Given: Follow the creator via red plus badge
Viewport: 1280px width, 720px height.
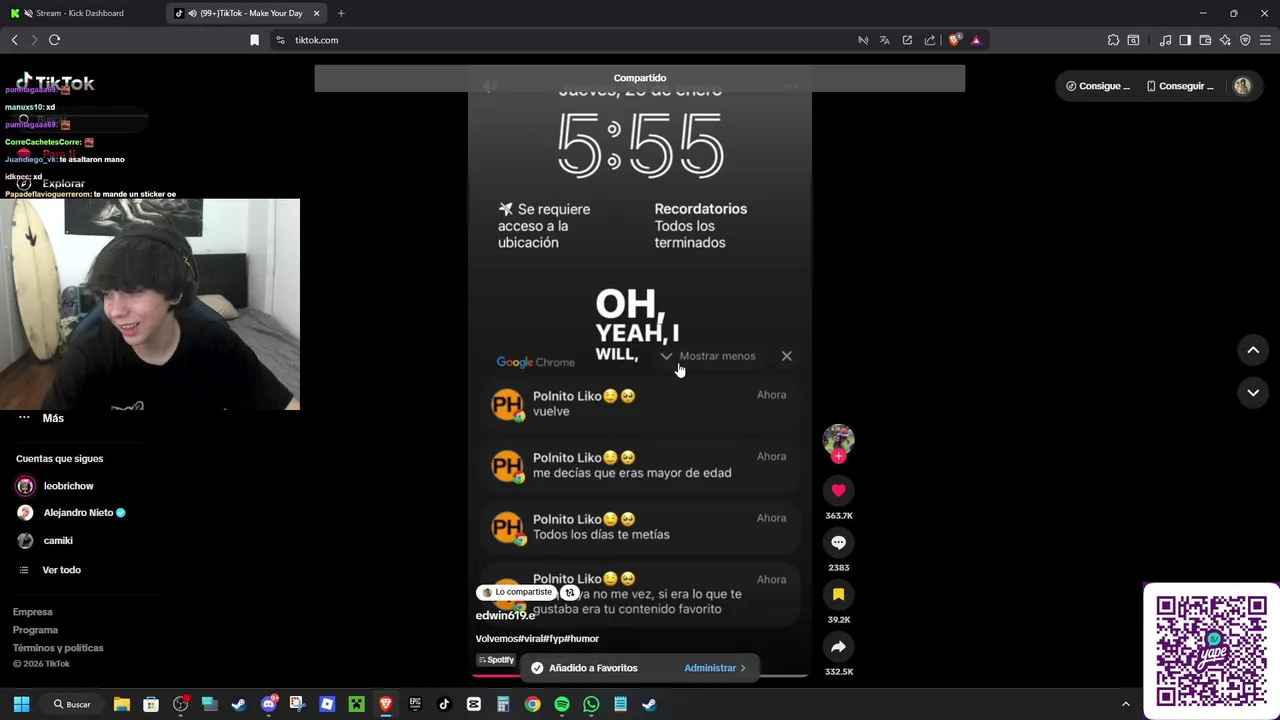Looking at the screenshot, I should tap(838, 456).
